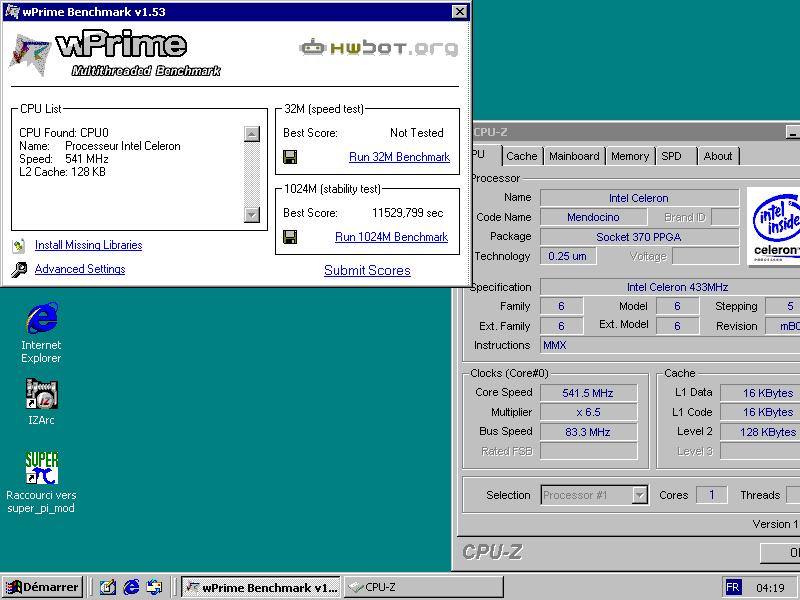Launch Internet Explorer from quick launch bar
Viewport: 800px width, 600px height.
[x=131, y=587]
